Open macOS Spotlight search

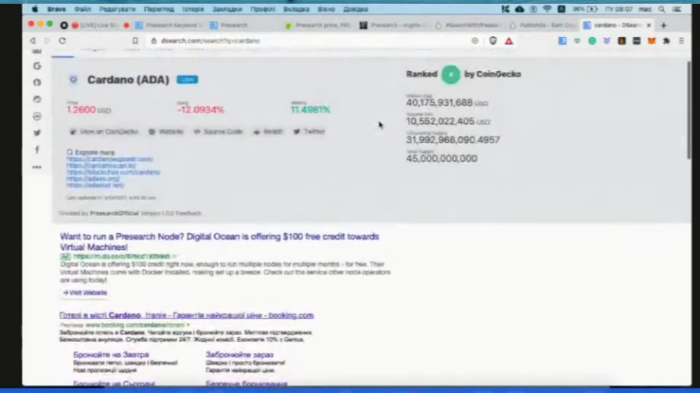[x=662, y=9]
